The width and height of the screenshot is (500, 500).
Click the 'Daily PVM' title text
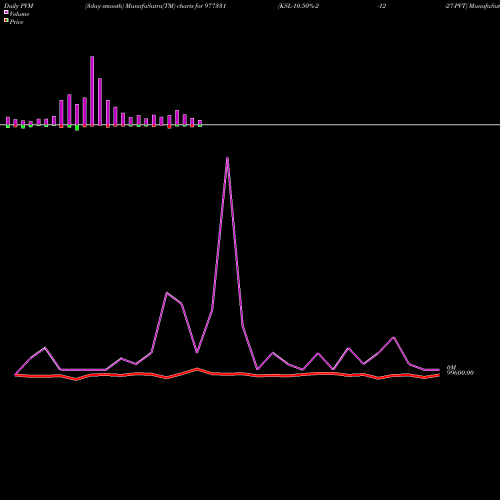[x=19, y=6]
